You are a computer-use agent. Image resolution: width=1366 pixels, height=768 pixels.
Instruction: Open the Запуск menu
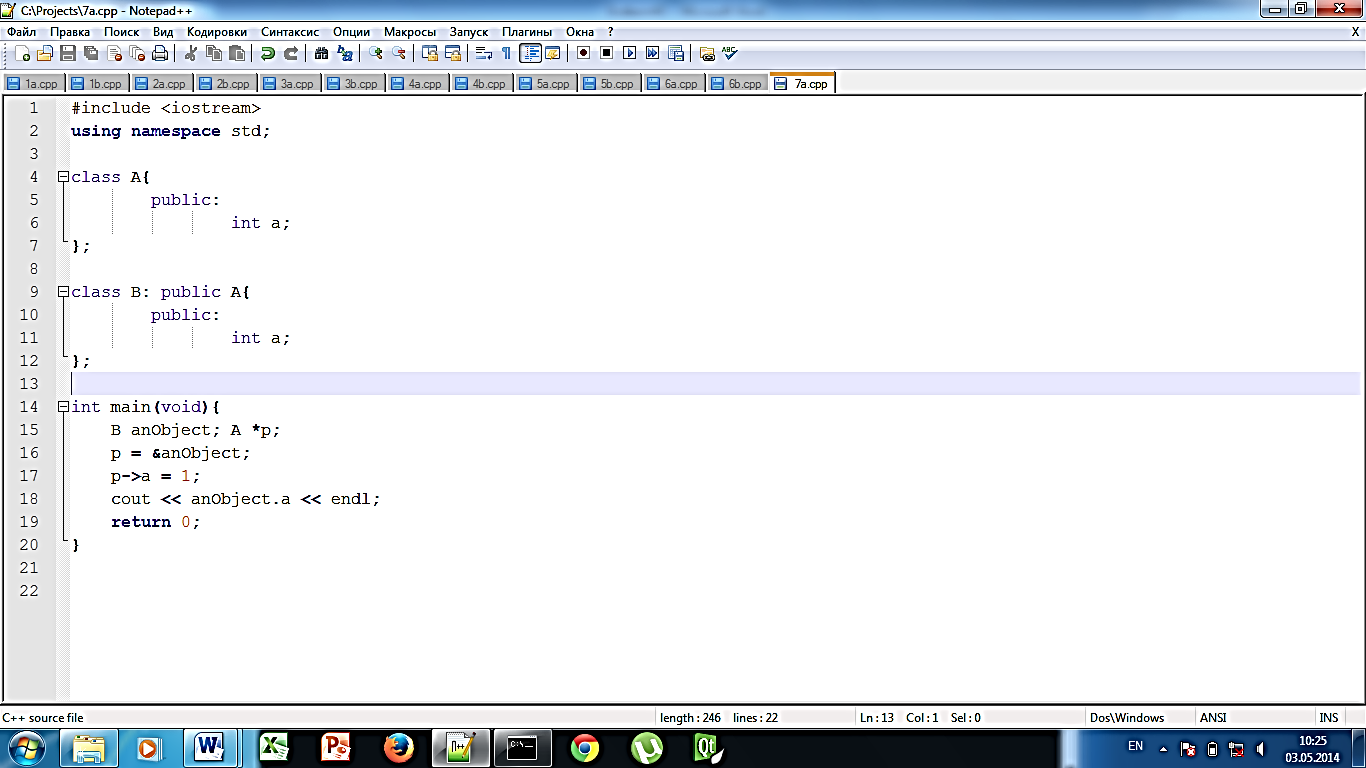469,32
